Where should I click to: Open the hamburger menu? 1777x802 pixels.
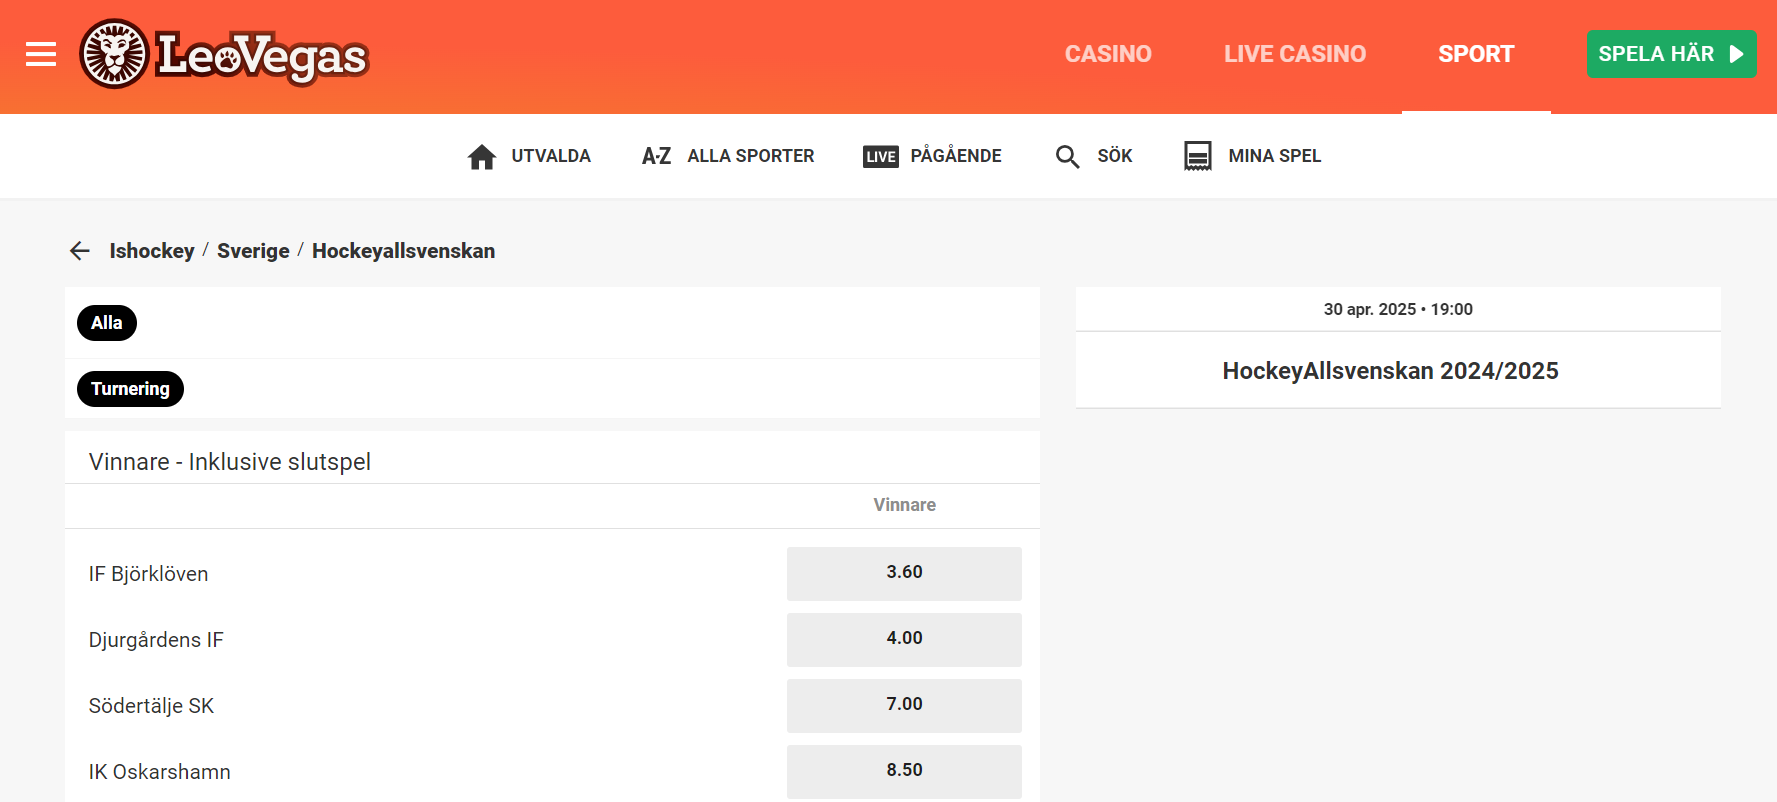tap(41, 54)
